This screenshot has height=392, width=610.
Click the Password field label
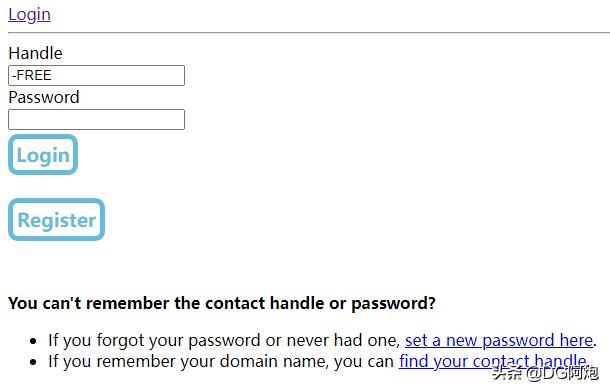(44, 97)
